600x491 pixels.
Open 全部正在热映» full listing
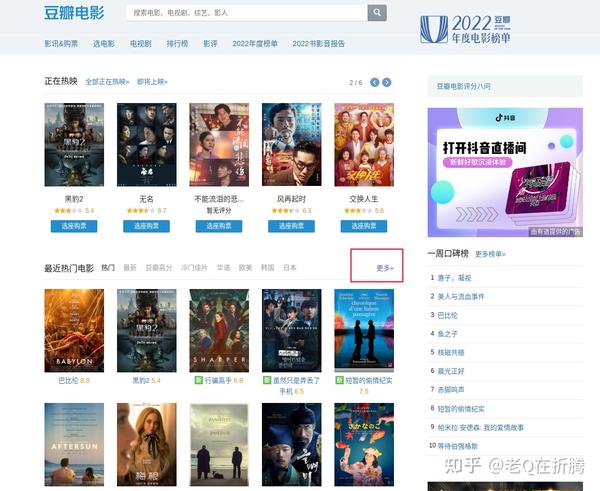[x=107, y=82]
